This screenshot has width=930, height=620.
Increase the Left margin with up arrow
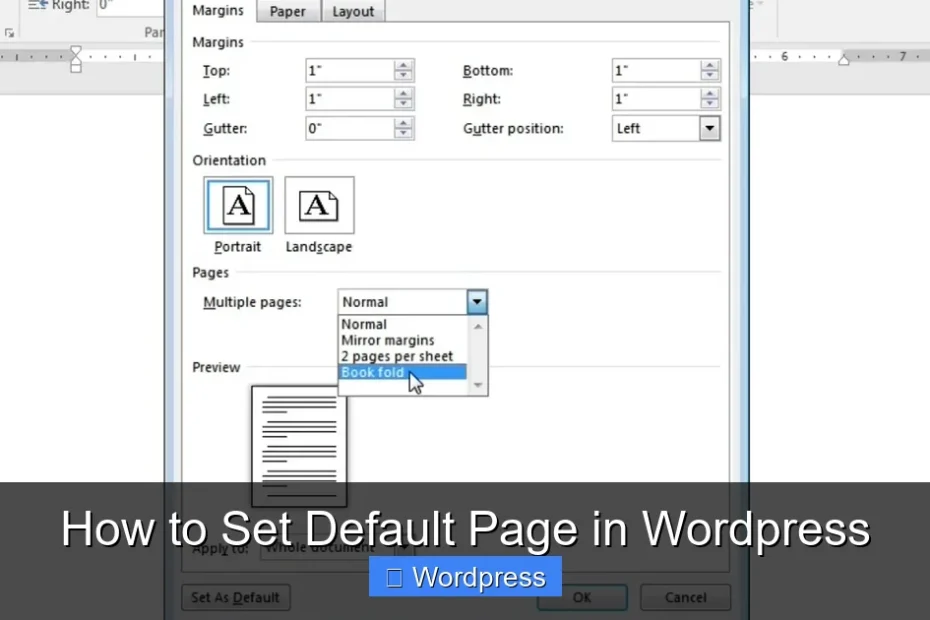(403, 94)
